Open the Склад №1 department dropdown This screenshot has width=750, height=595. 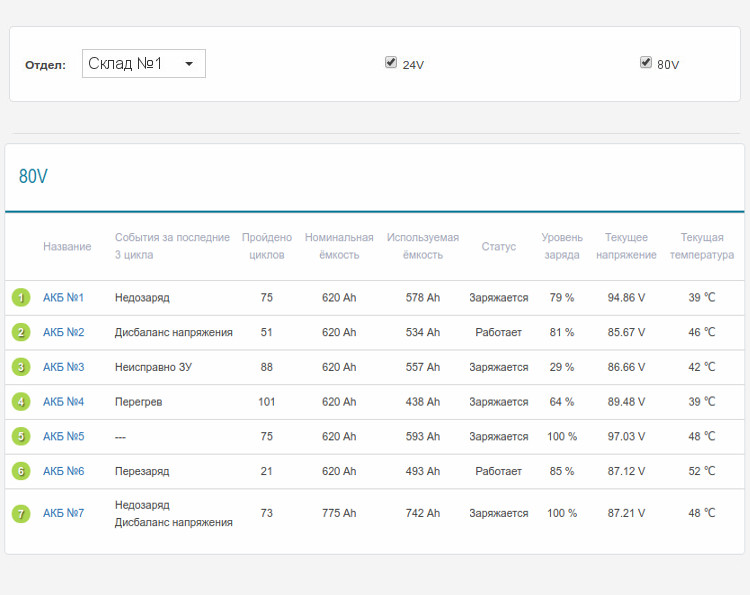click(x=143, y=63)
